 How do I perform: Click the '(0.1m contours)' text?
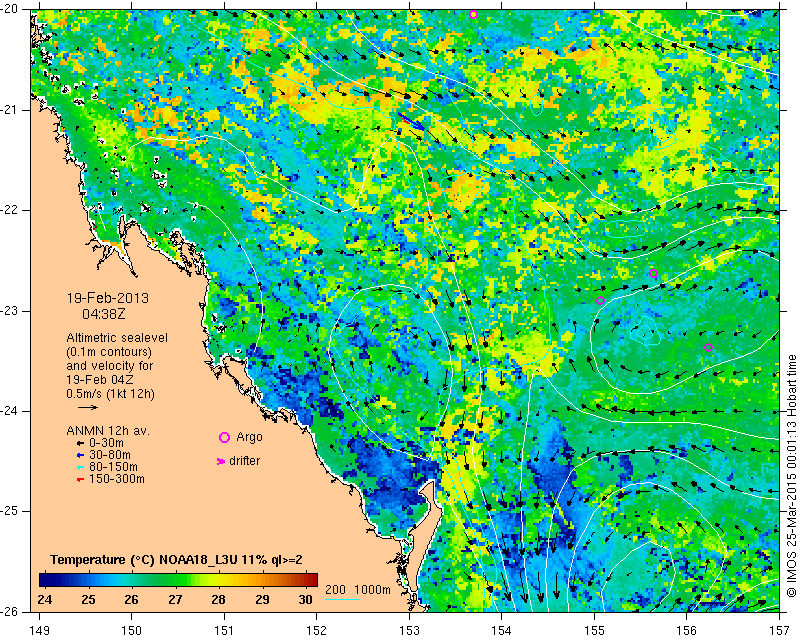tap(109, 352)
